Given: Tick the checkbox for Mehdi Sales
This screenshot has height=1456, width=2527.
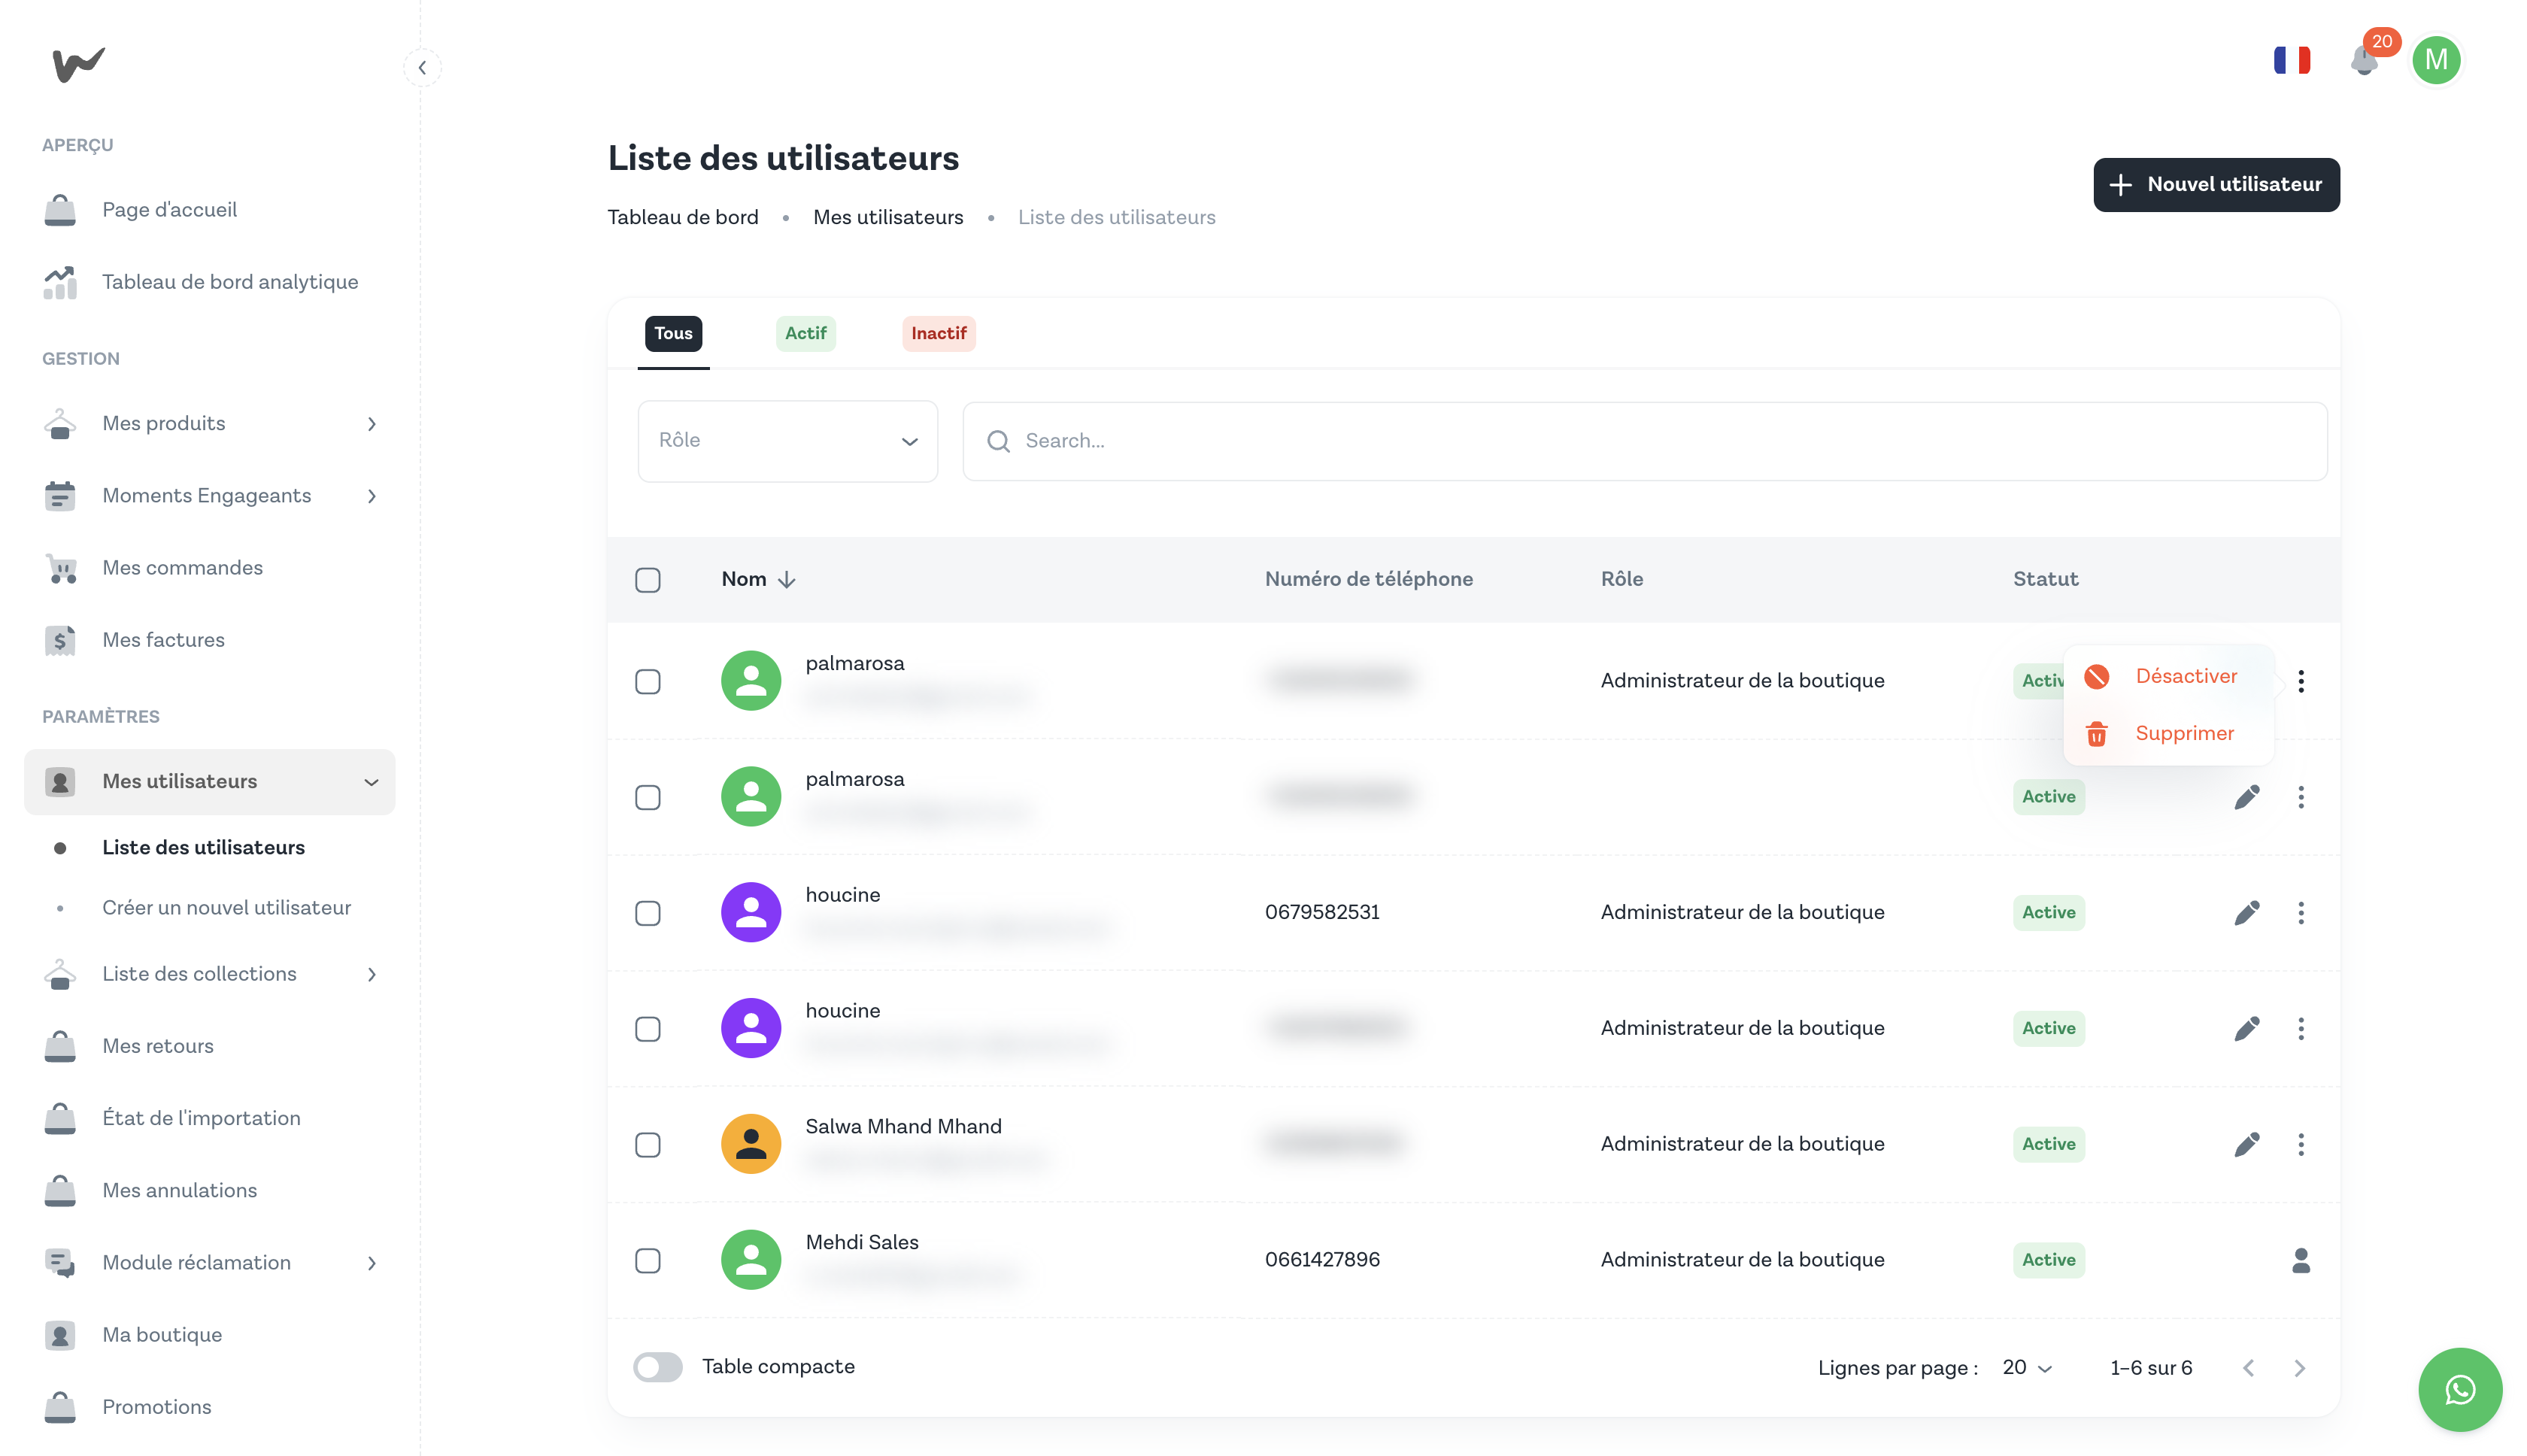Looking at the screenshot, I should pyautogui.click(x=648, y=1260).
